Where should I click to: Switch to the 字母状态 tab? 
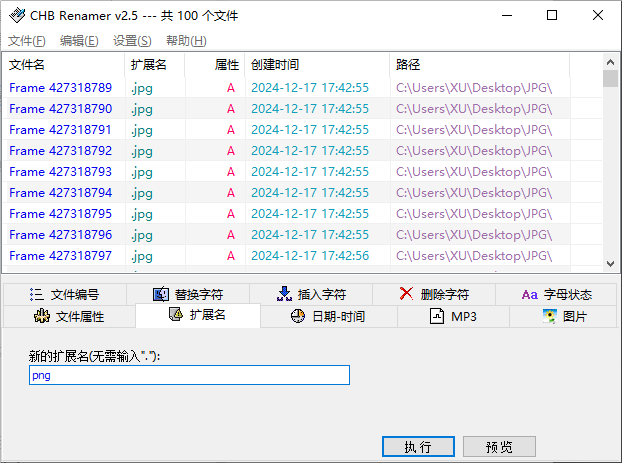[x=556, y=294]
